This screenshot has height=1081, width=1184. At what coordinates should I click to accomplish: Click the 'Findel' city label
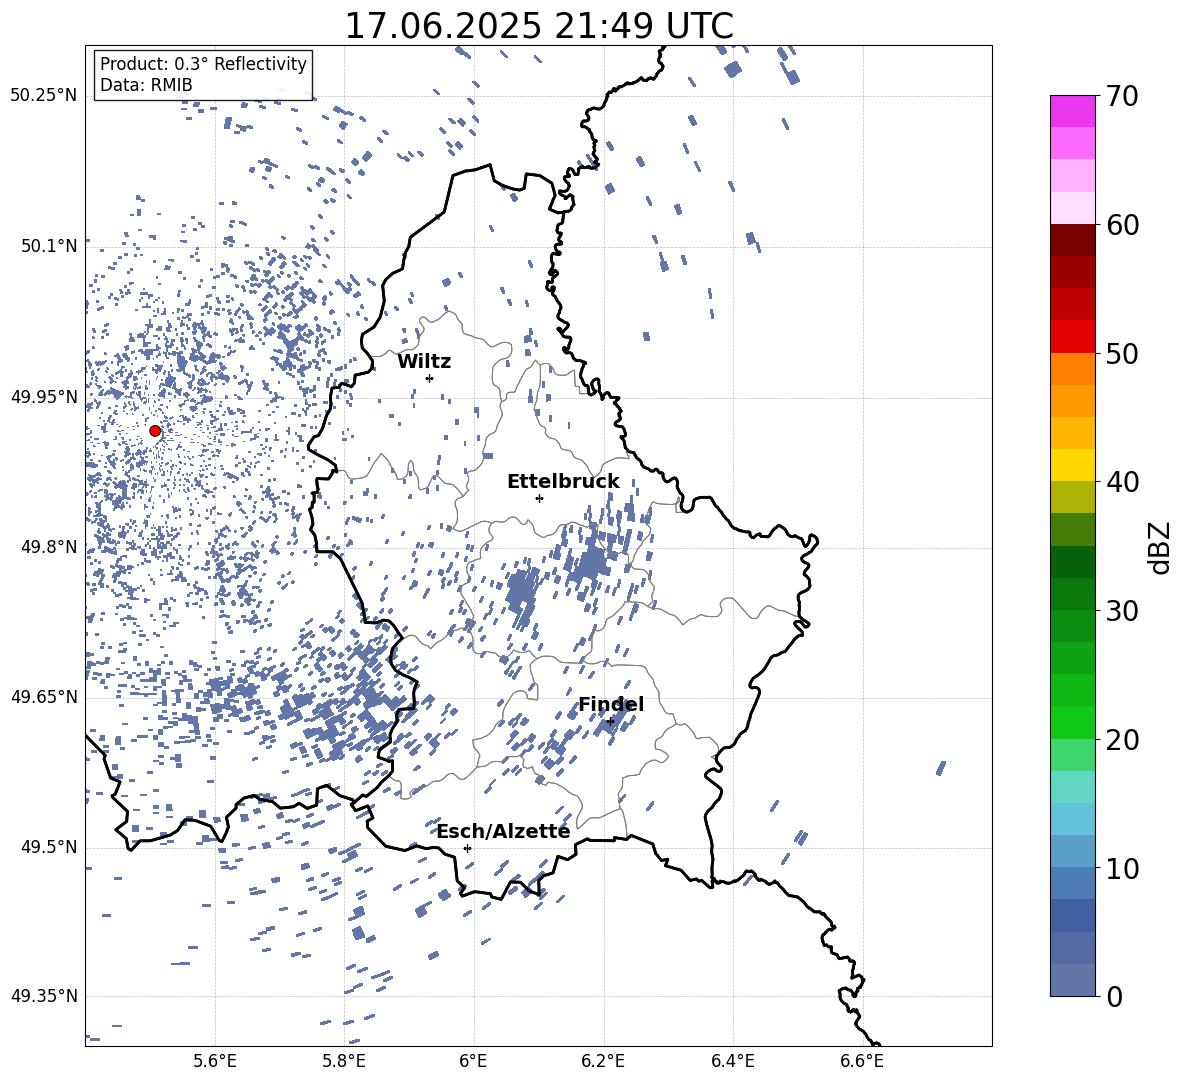pyautogui.click(x=611, y=704)
